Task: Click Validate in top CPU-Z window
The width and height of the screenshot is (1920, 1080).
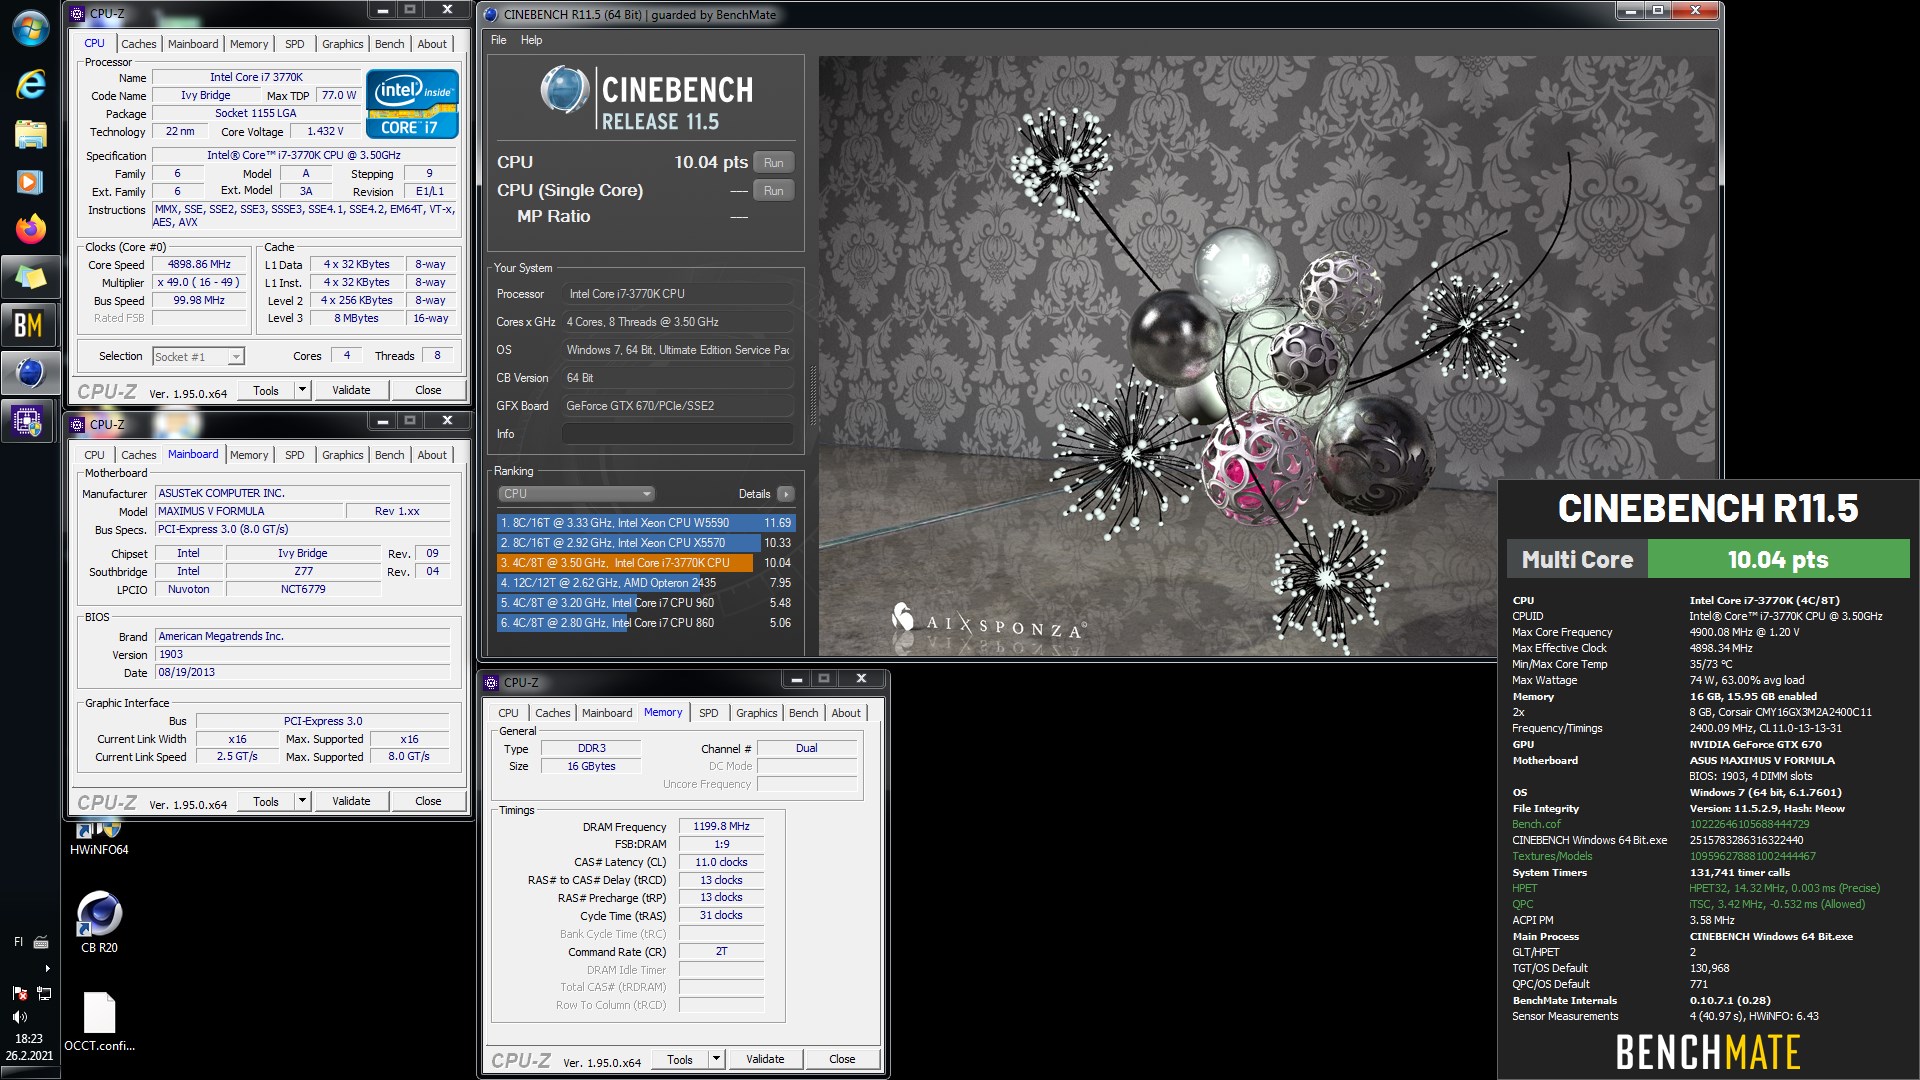Action: [351, 390]
